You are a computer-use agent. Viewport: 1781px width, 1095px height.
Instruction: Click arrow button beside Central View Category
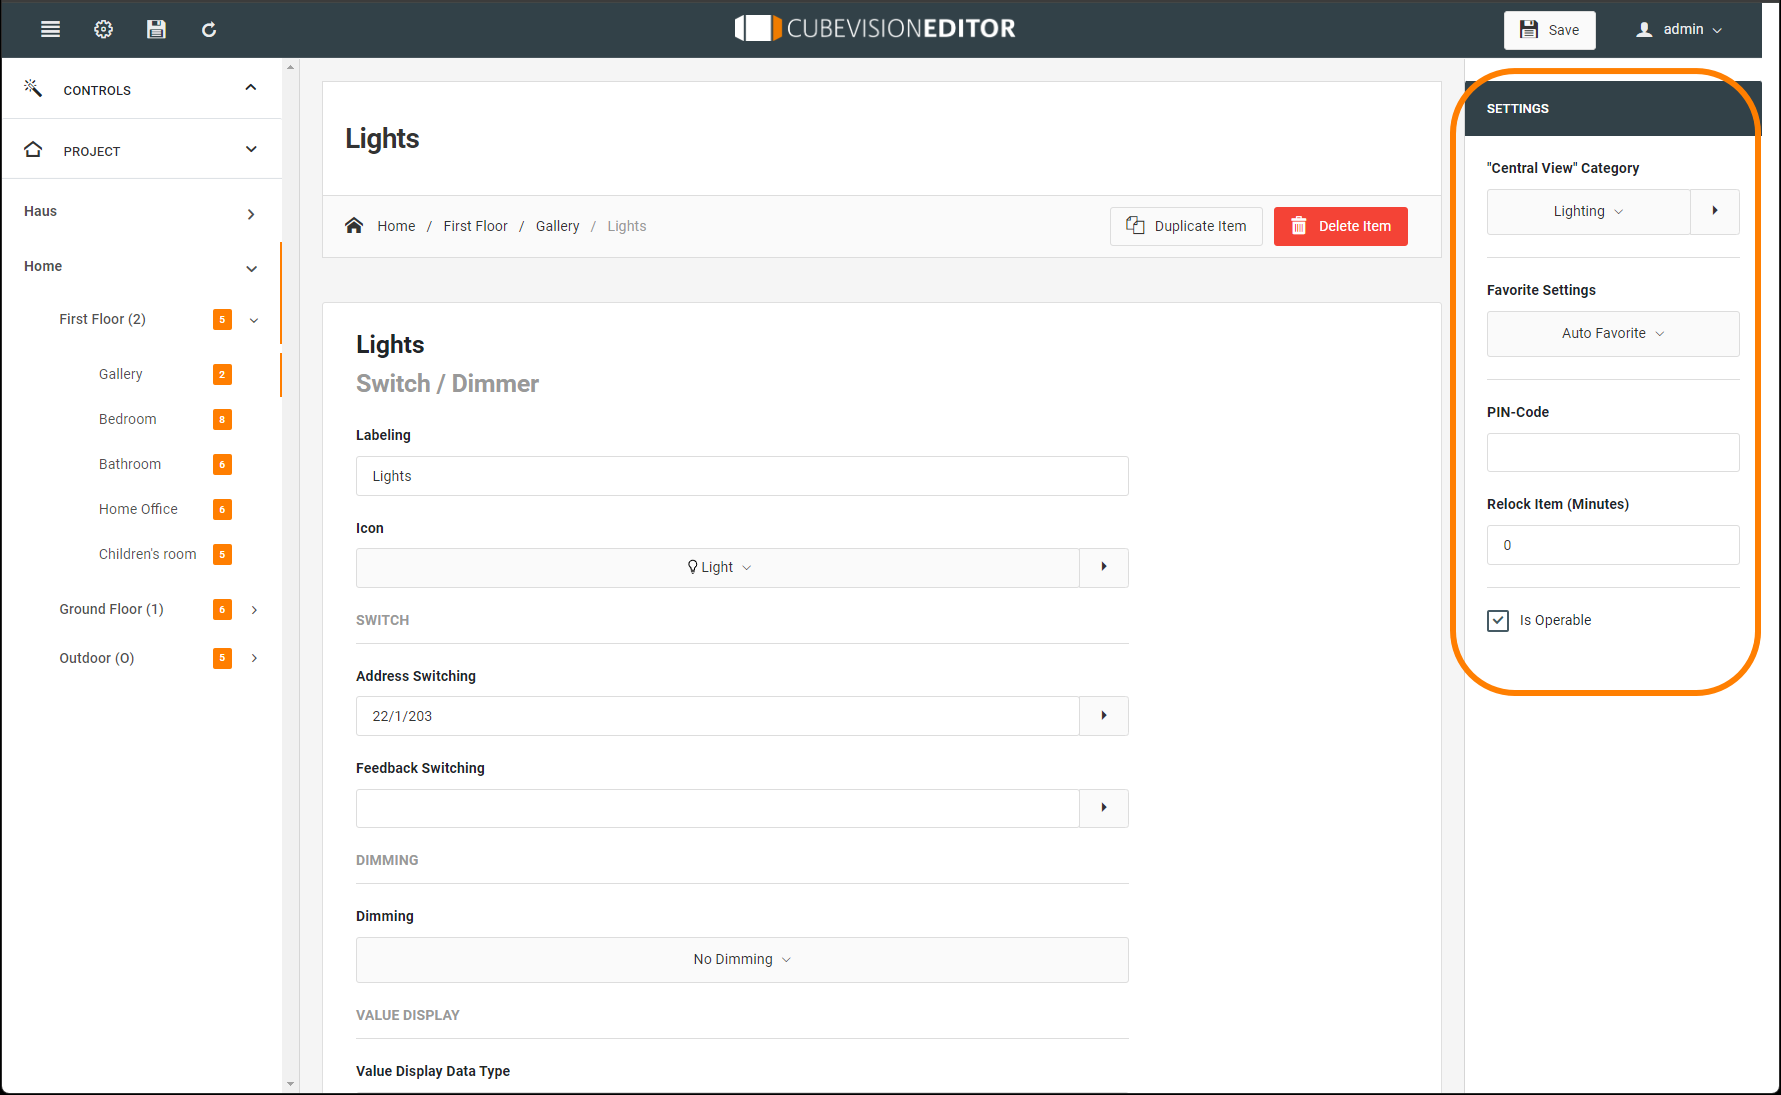click(x=1715, y=211)
